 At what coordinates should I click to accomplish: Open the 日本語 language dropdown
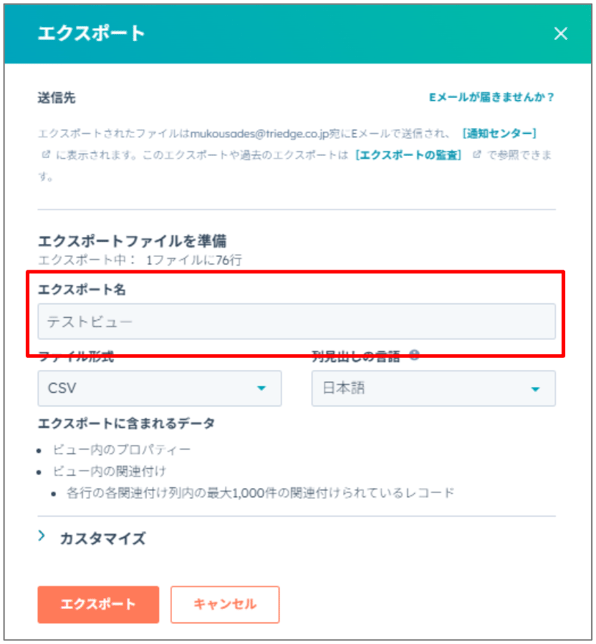(x=433, y=388)
